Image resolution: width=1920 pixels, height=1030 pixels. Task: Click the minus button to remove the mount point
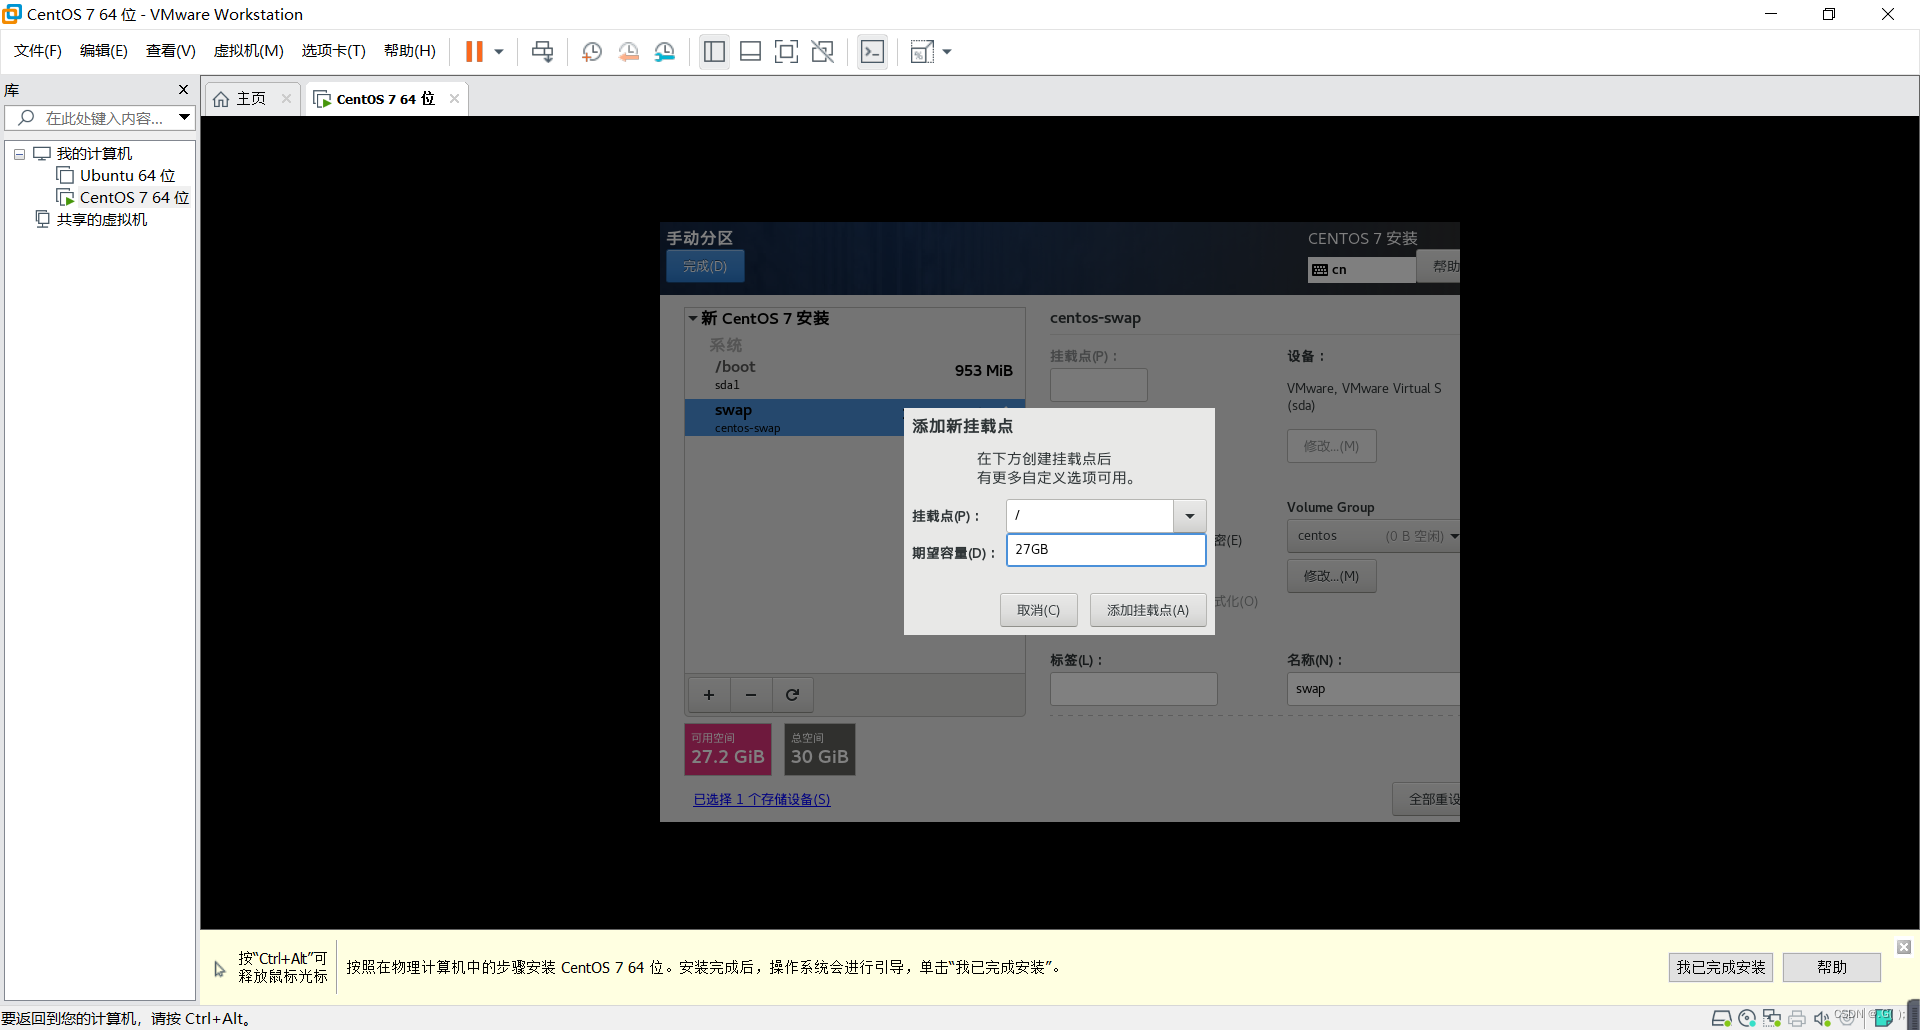click(x=751, y=695)
